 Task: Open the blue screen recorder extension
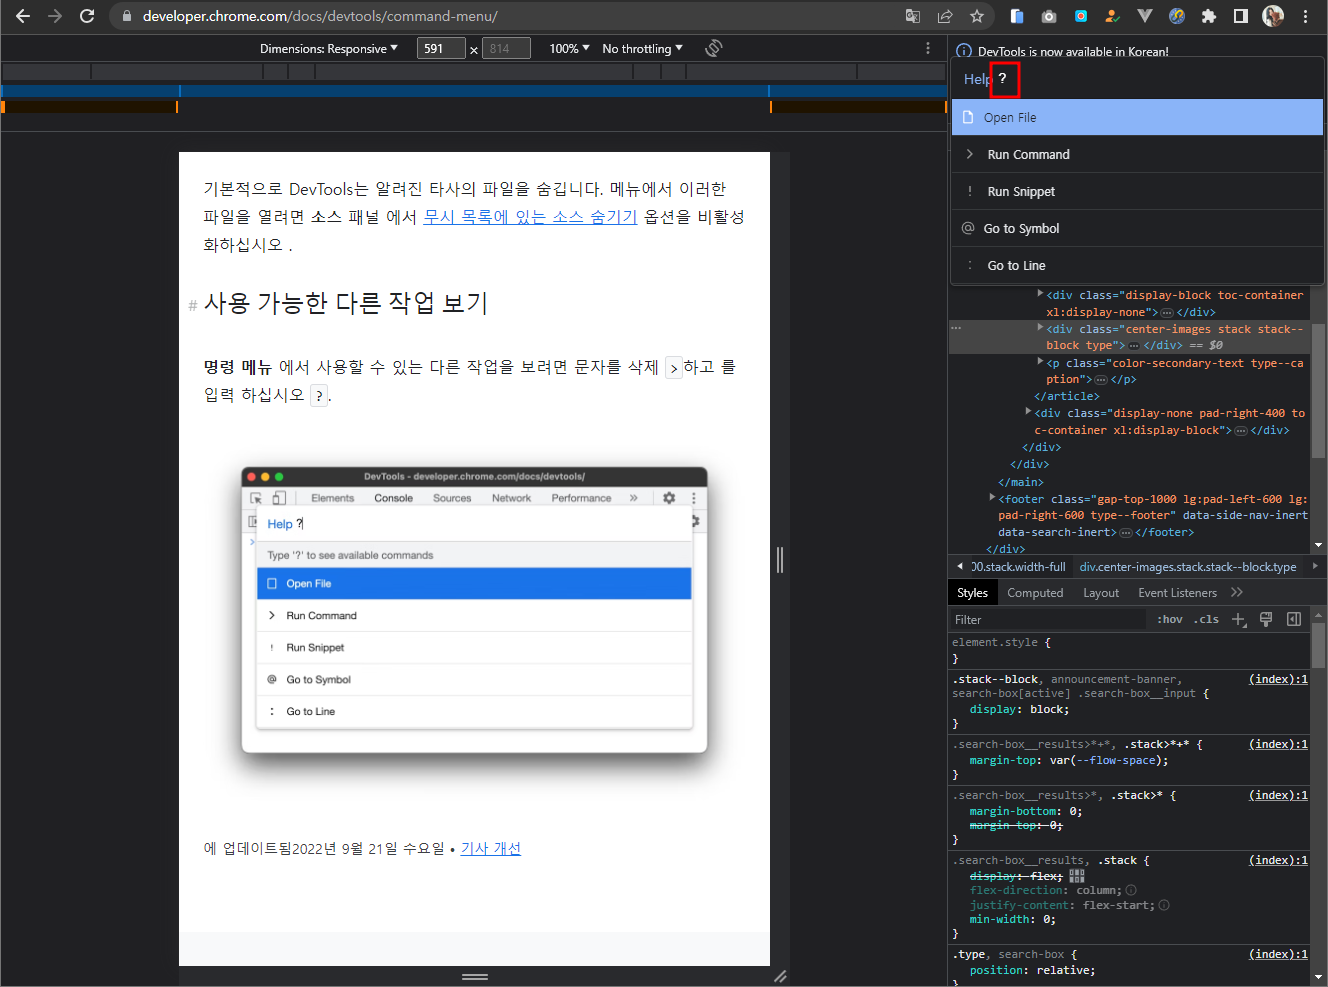point(1081,16)
